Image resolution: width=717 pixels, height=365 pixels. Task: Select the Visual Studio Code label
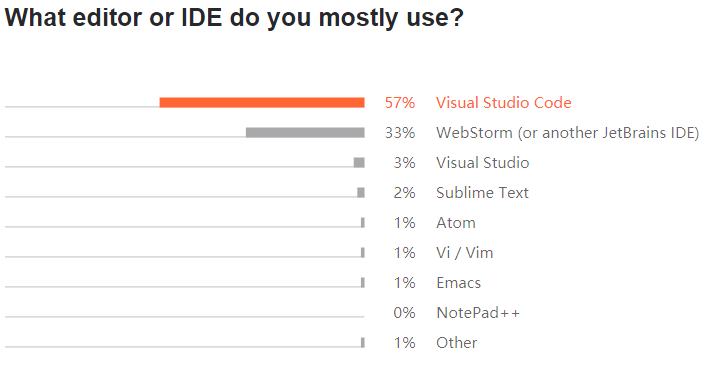point(503,102)
